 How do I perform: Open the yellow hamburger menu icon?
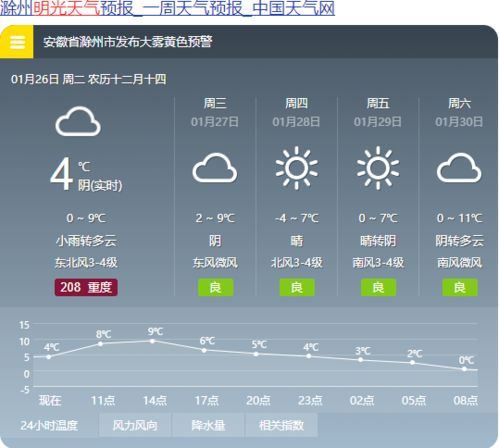[17, 42]
